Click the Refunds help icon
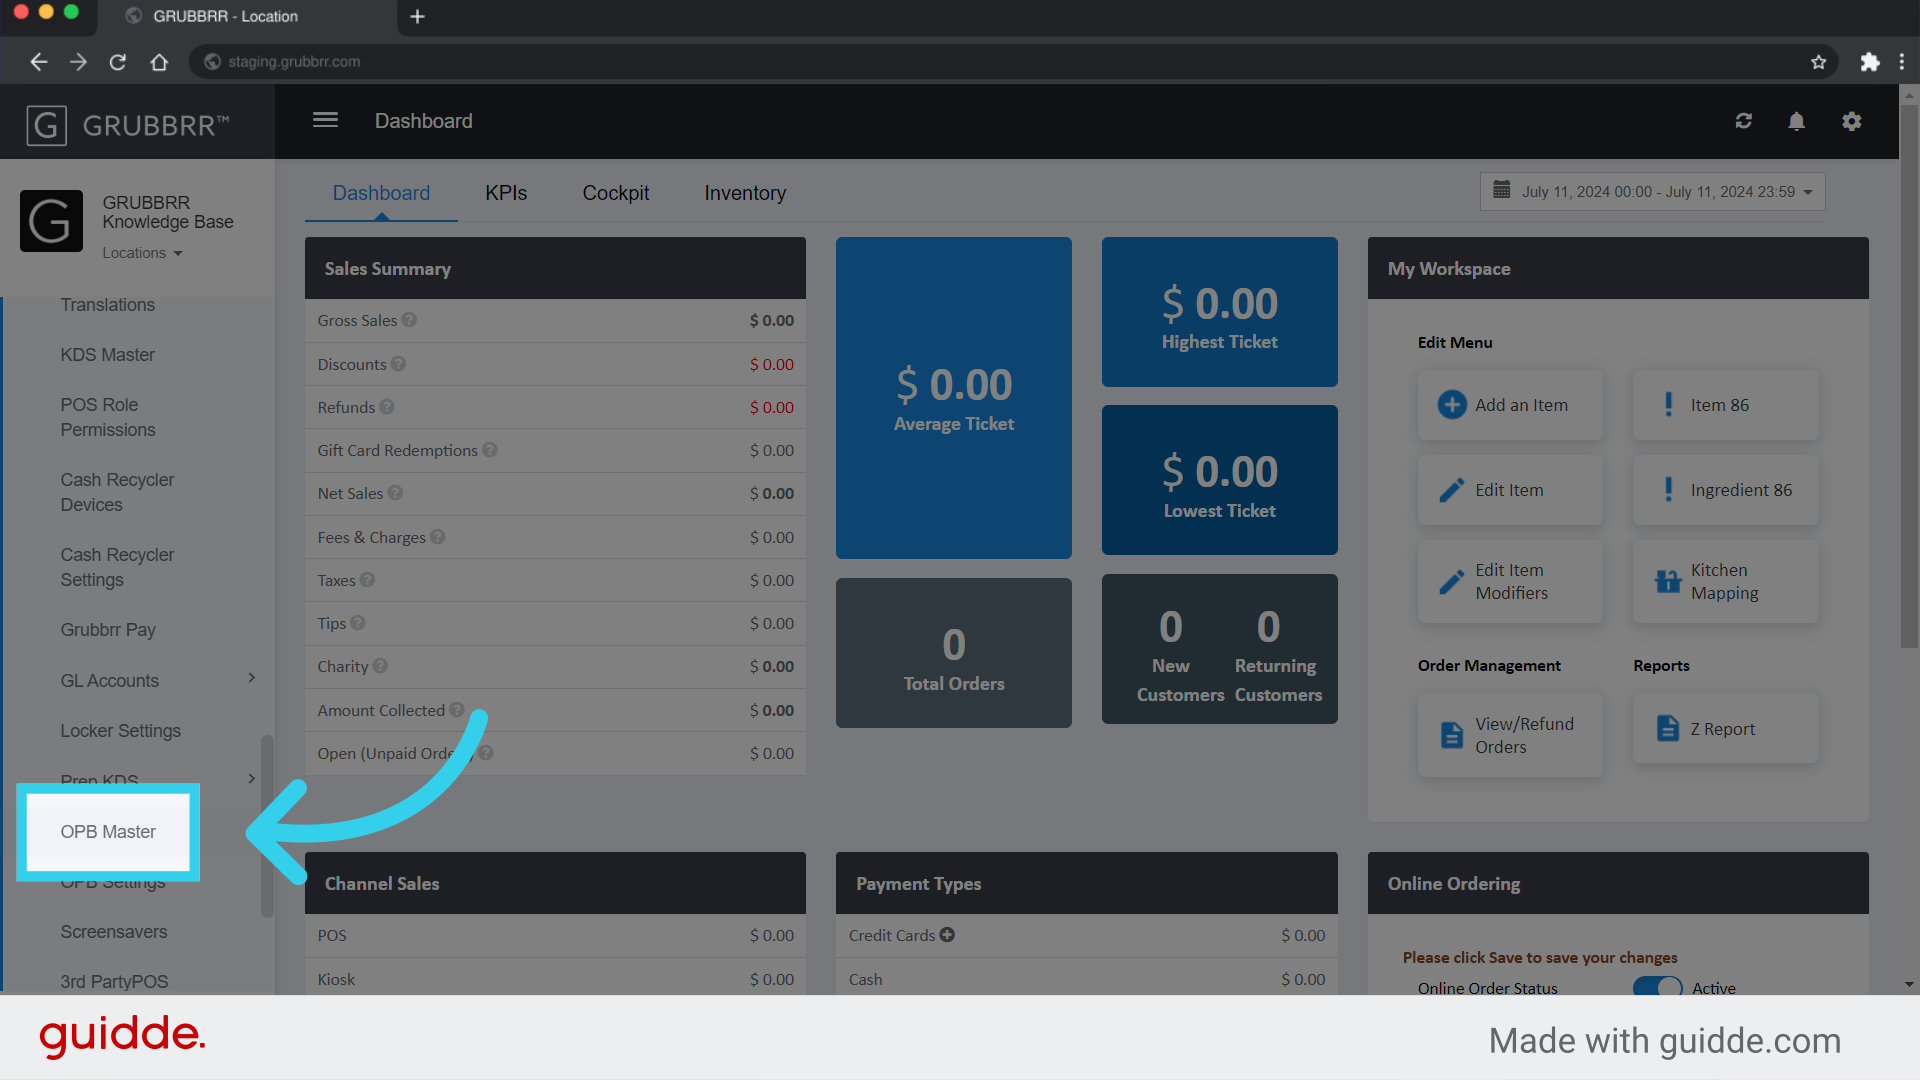 click(387, 407)
